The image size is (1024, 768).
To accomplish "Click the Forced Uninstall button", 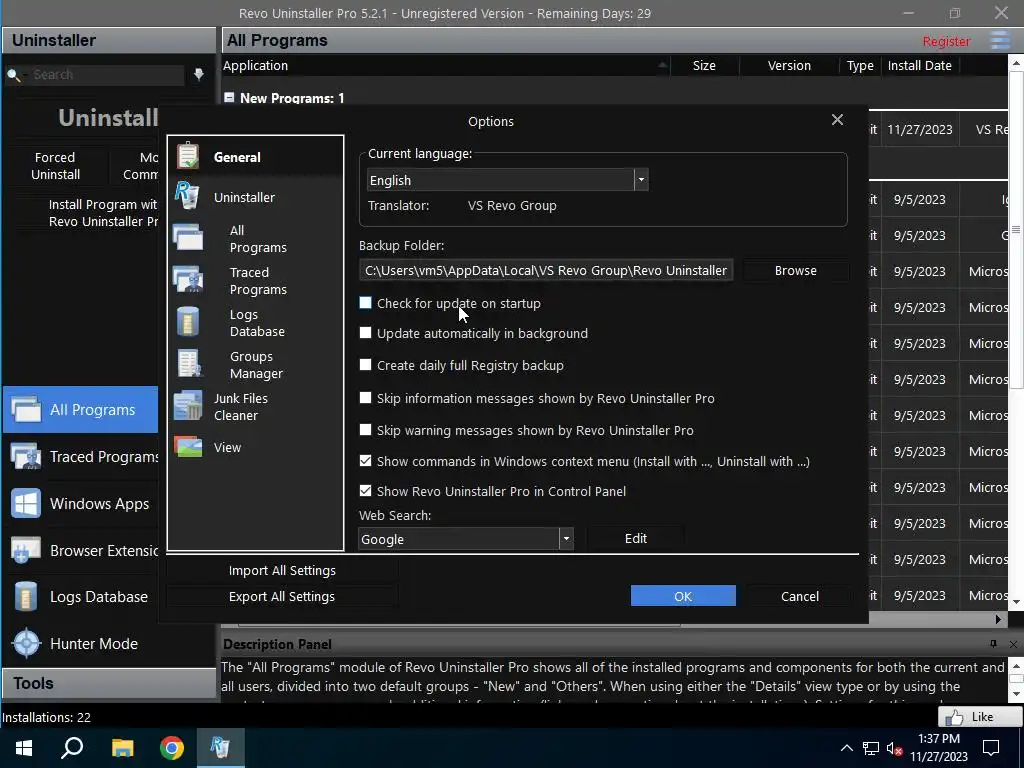I will [x=56, y=166].
